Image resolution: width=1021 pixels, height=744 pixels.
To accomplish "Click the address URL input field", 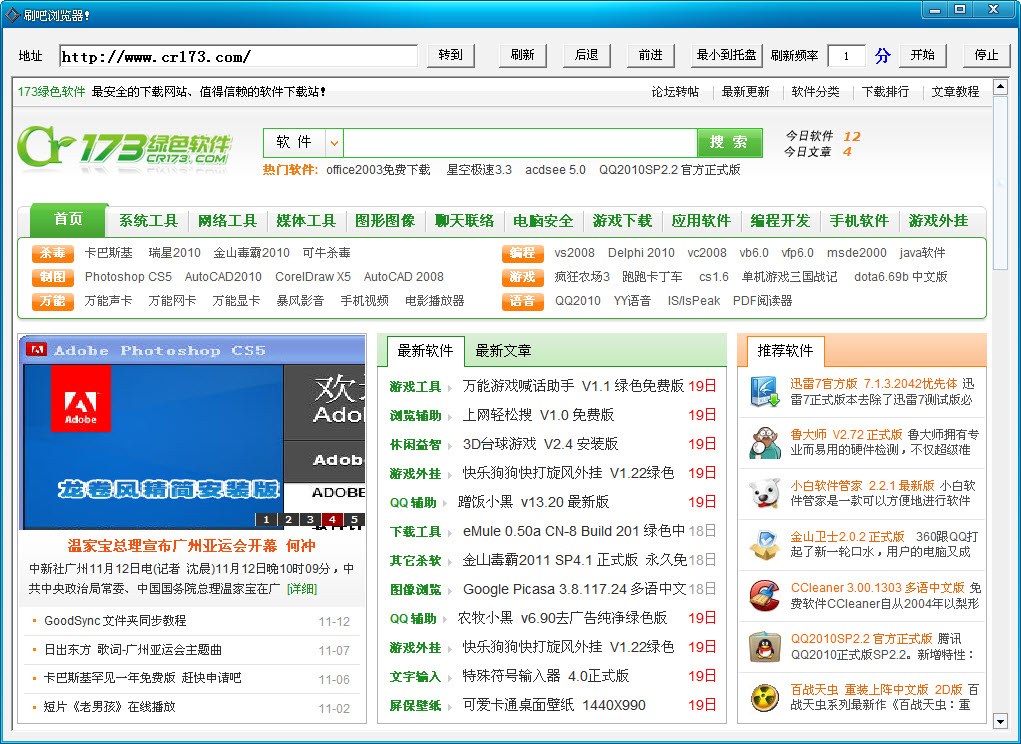I will tap(238, 57).
